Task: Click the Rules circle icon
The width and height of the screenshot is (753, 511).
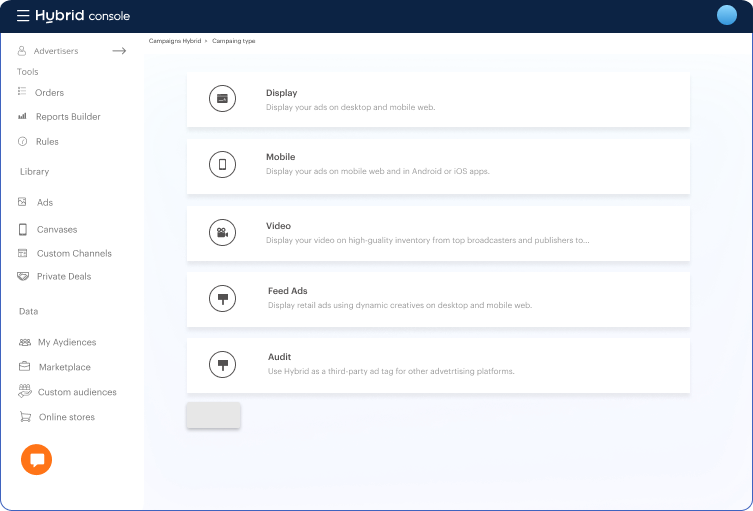Action: (22, 141)
